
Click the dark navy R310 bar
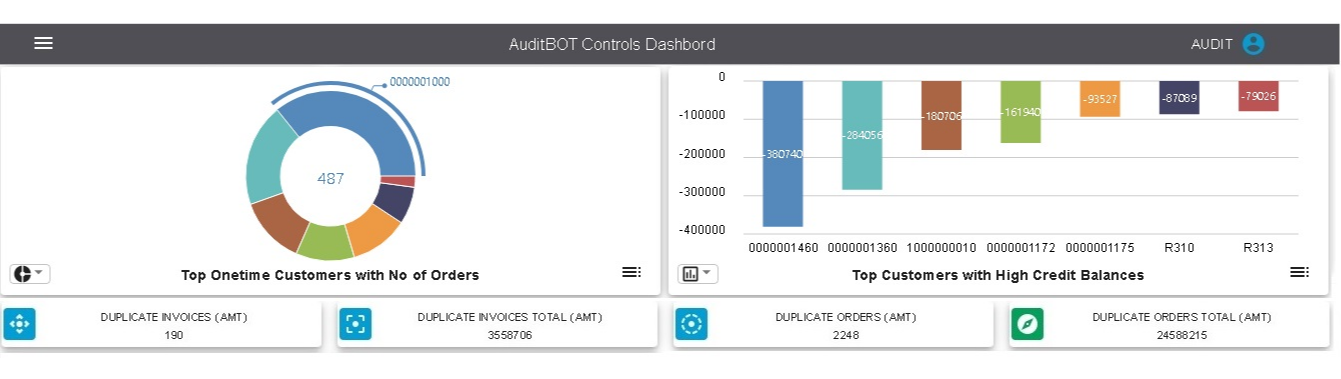1179,97
